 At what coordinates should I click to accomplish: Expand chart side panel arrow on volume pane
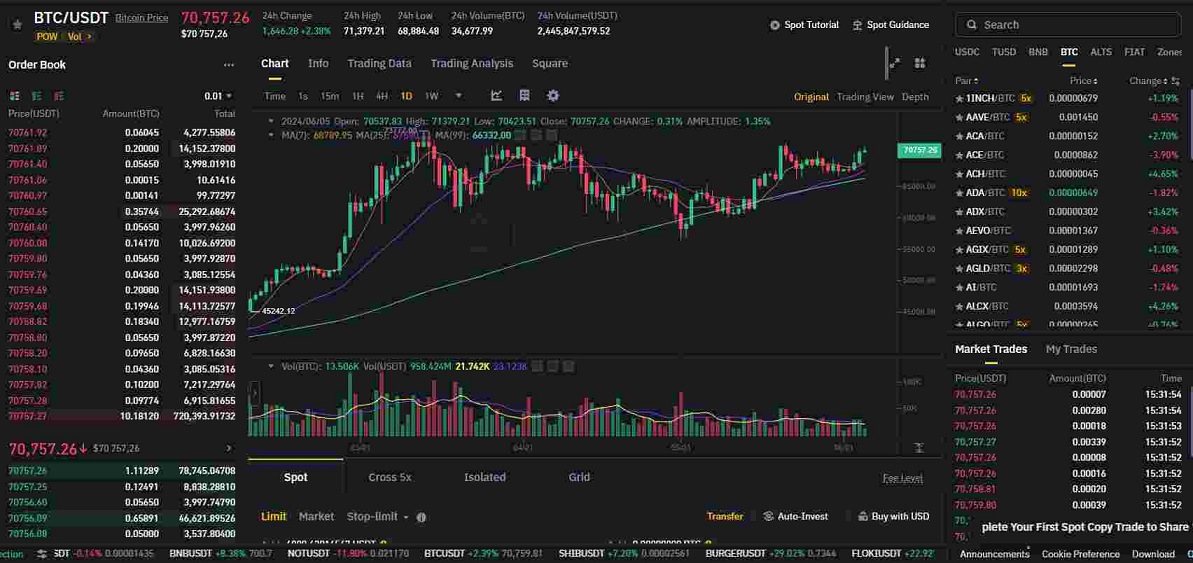255,394
